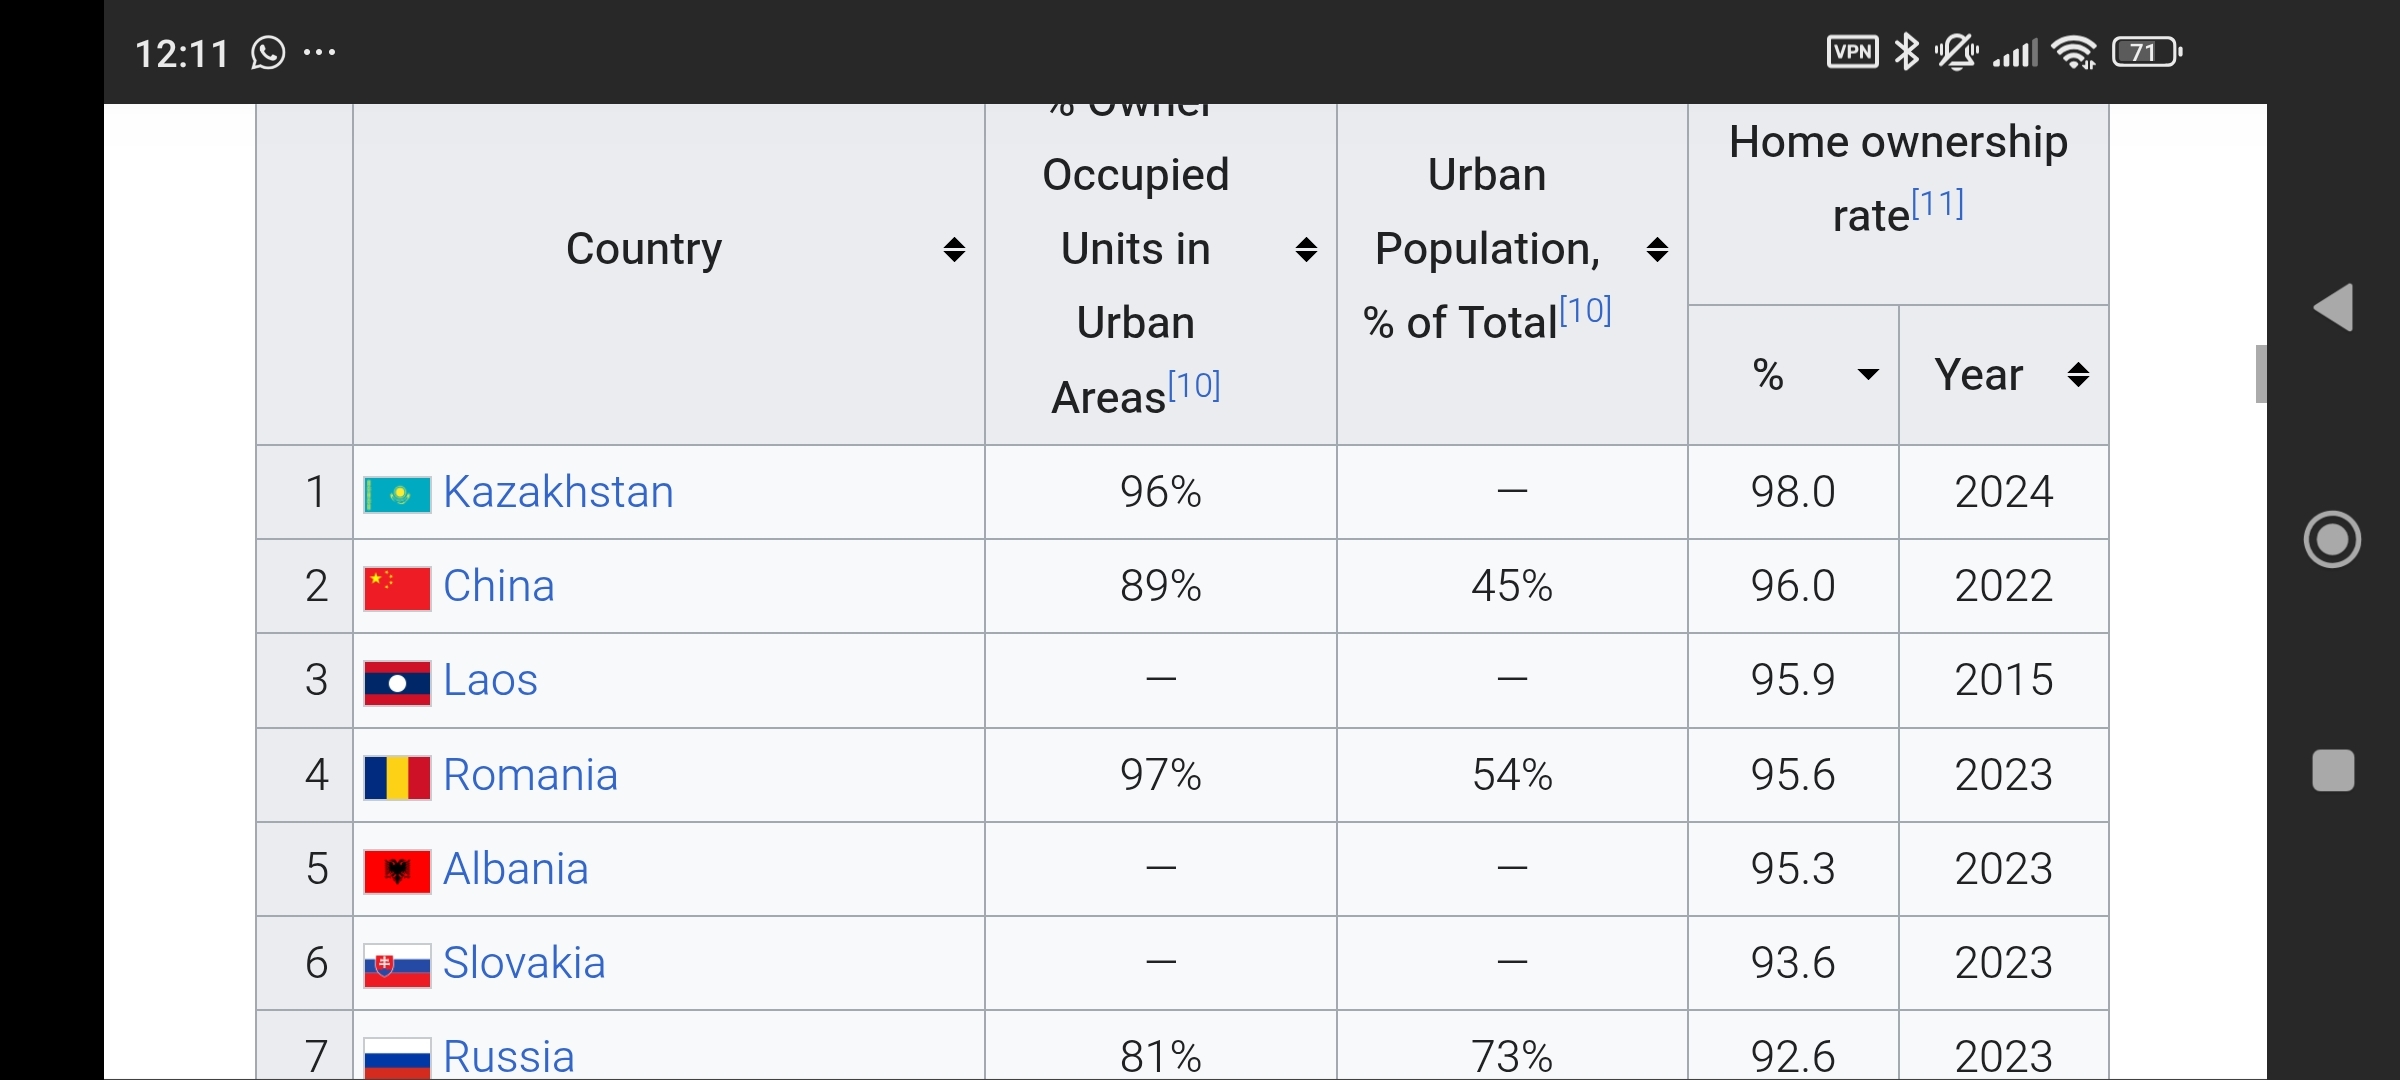This screenshot has width=2400, height=1080.
Task: Follow the Albania link
Action: click(x=515, y=869)
